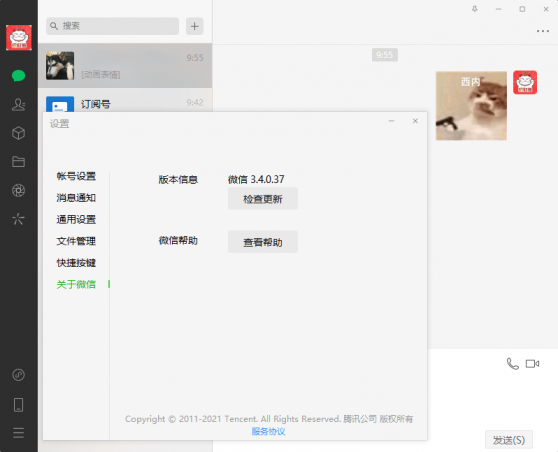Click the phone icon in sidebar
The height and width of the screenshot is (452, 558).
(19, 405)
